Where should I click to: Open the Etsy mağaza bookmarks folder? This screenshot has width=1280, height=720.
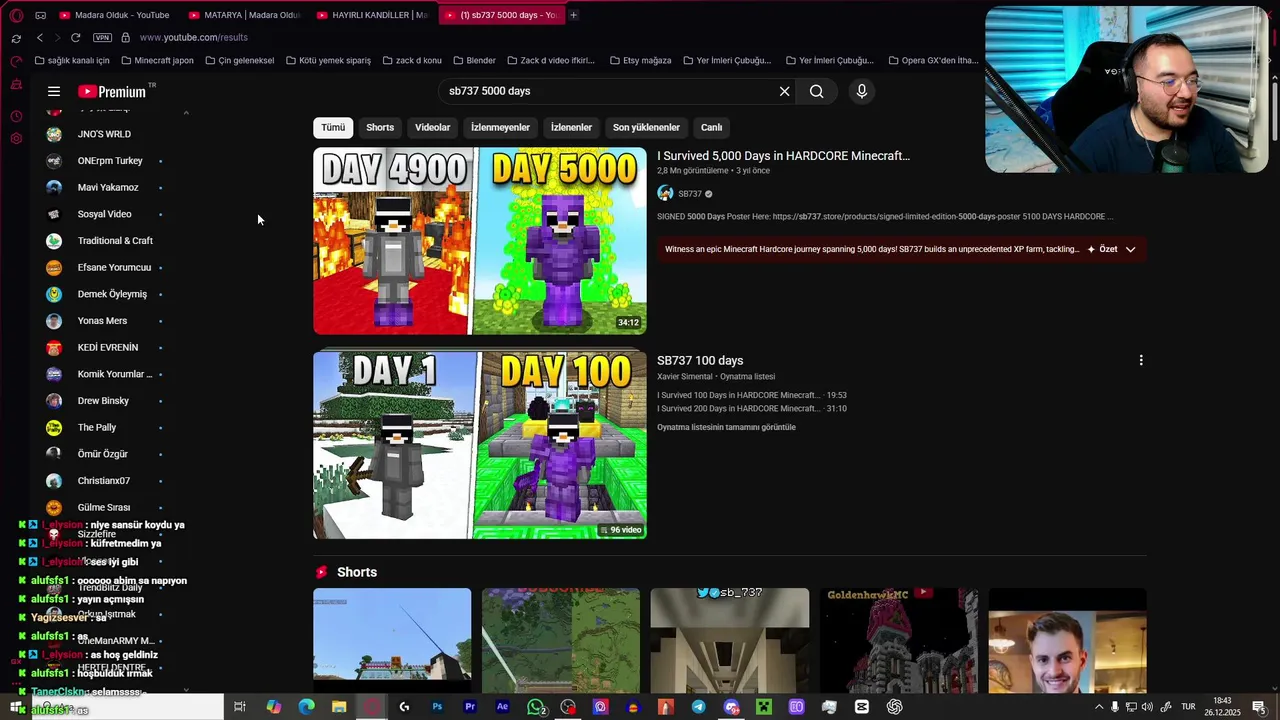(x=640, y=60)
